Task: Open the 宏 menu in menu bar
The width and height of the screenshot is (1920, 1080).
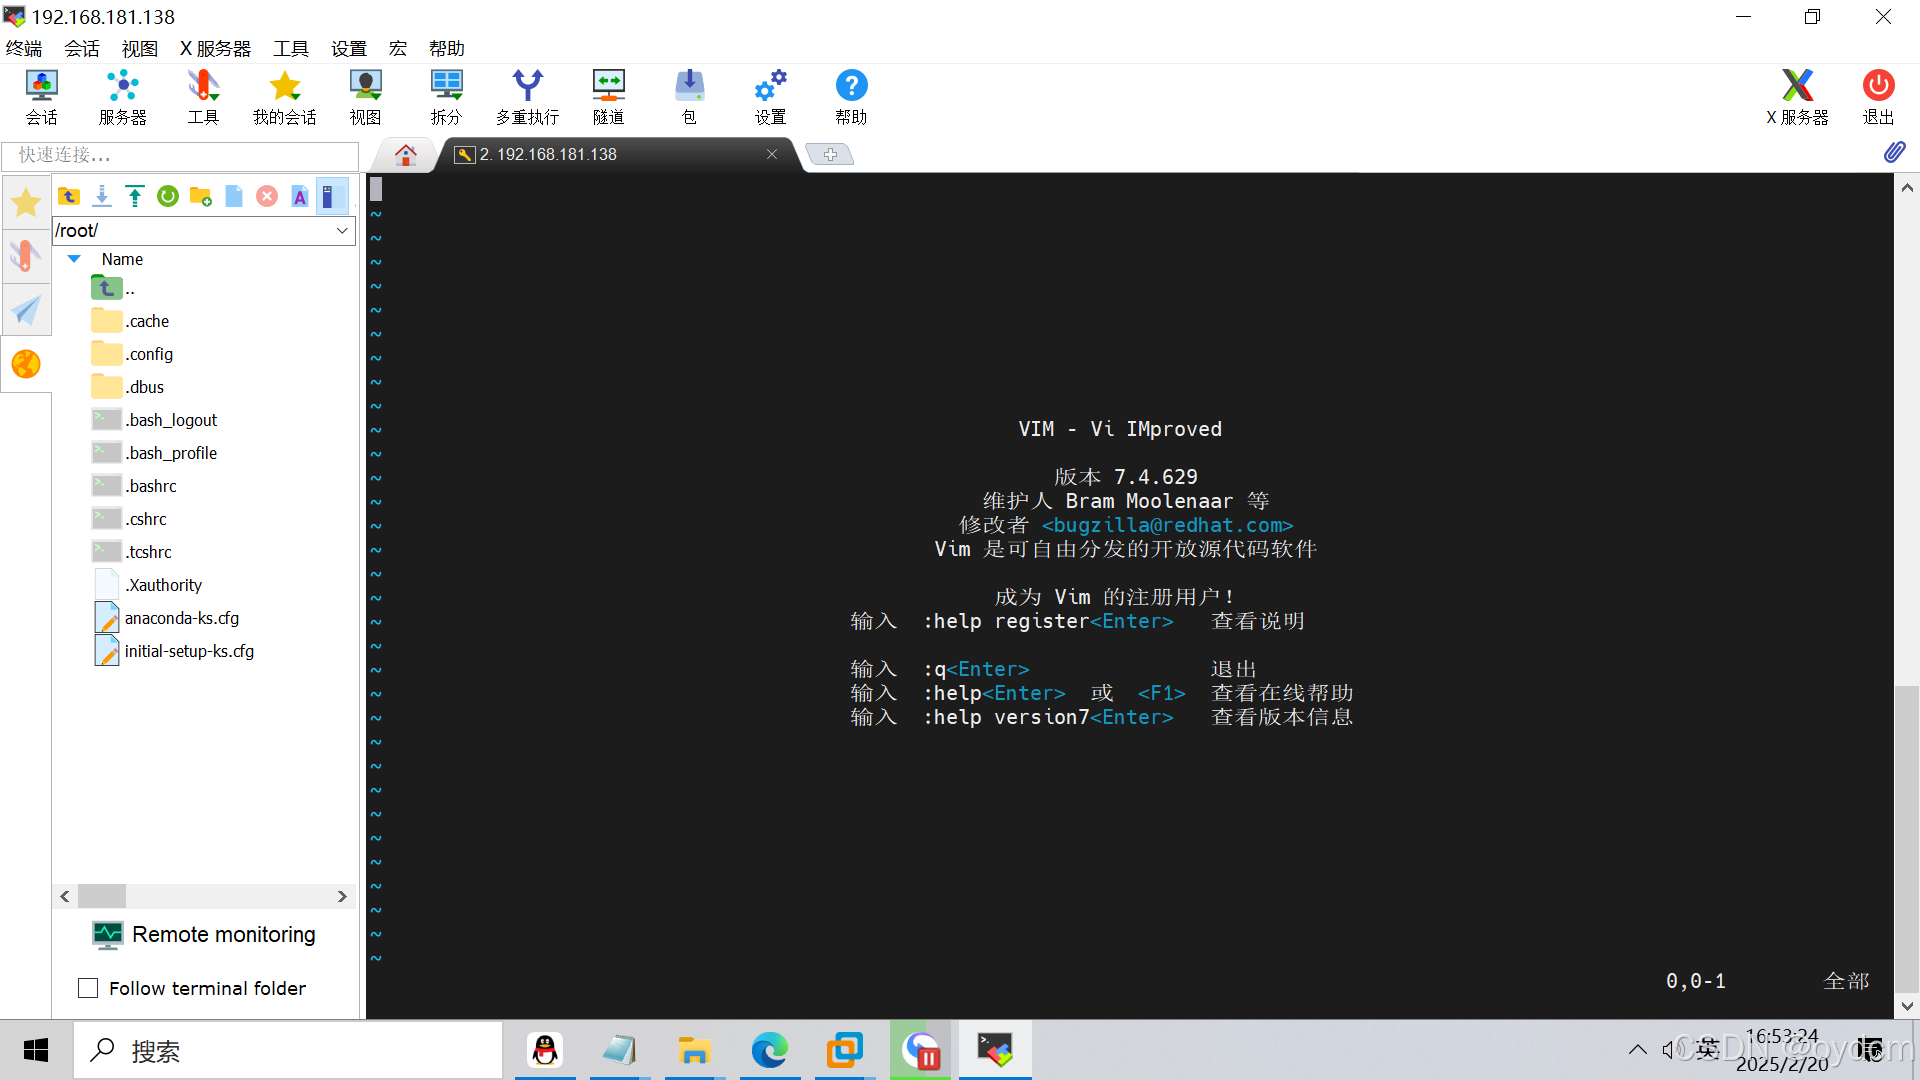Action: pyautogui.click(x=398, y=48)
